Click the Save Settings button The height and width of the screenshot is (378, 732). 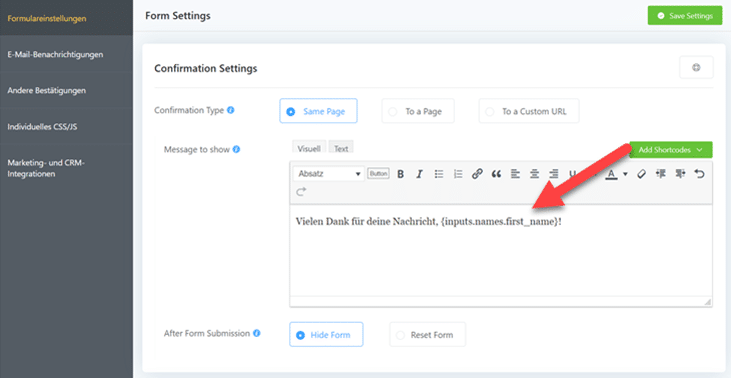coord(685,15)
